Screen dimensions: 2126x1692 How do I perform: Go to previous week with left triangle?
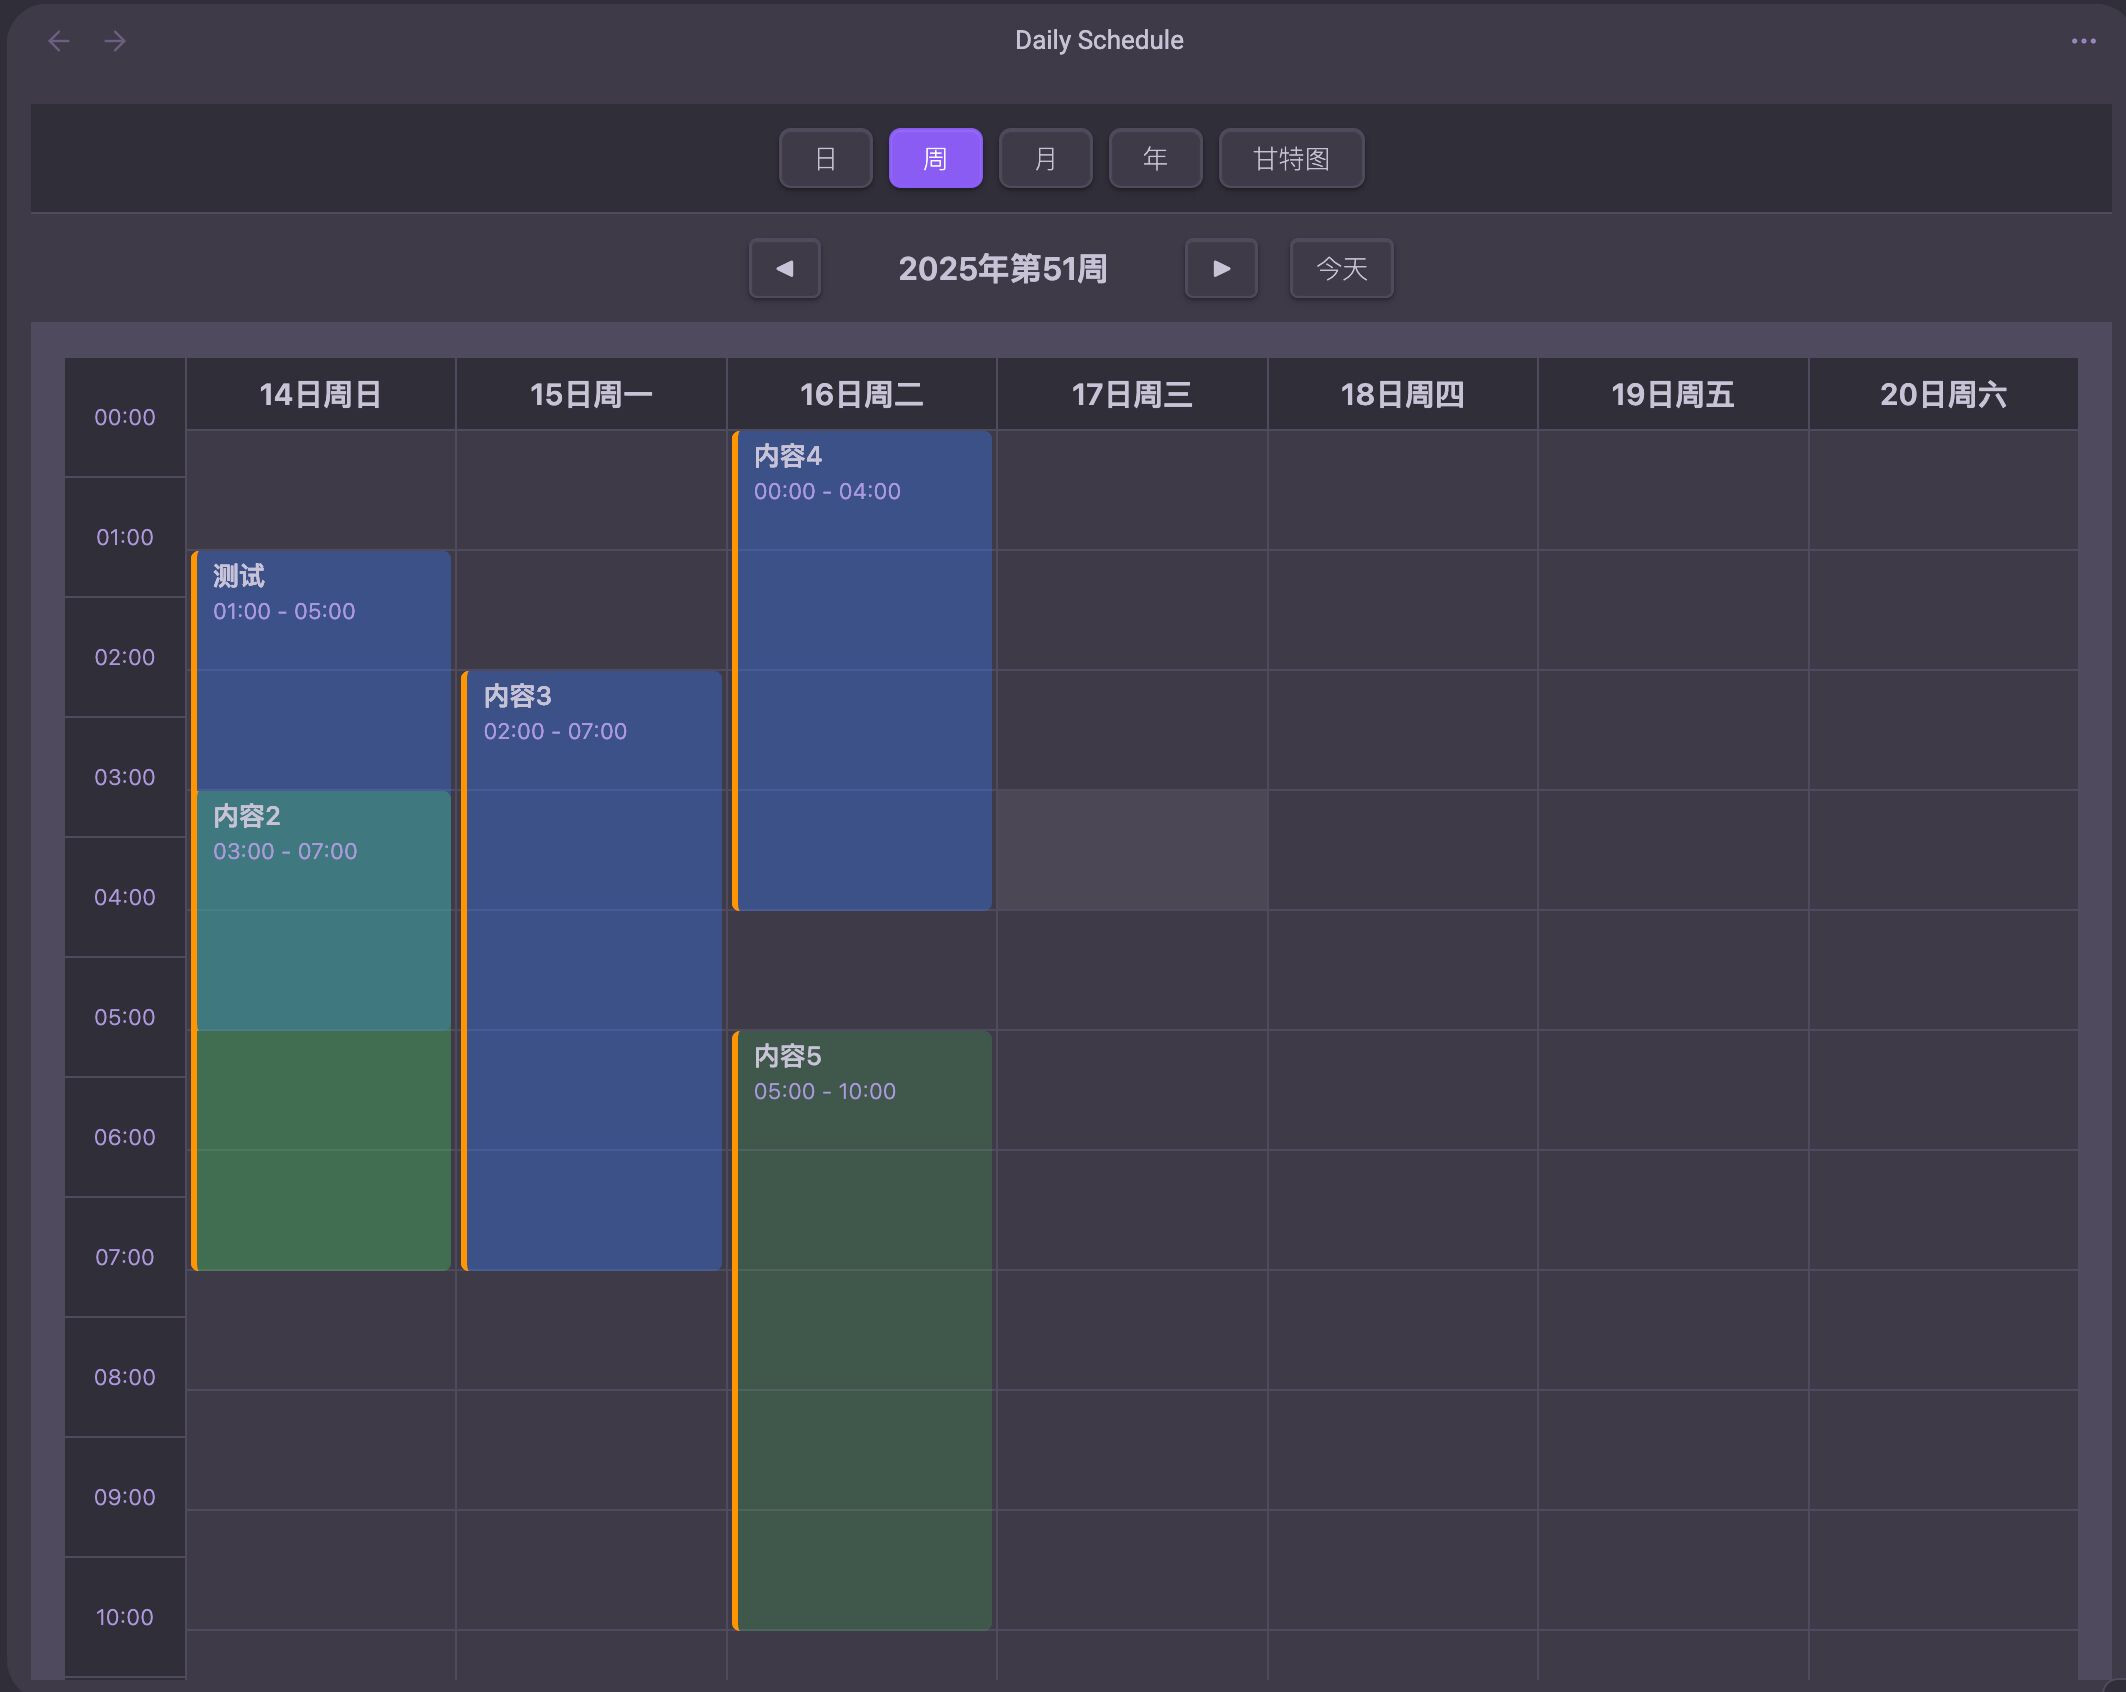tap(785, 268)
